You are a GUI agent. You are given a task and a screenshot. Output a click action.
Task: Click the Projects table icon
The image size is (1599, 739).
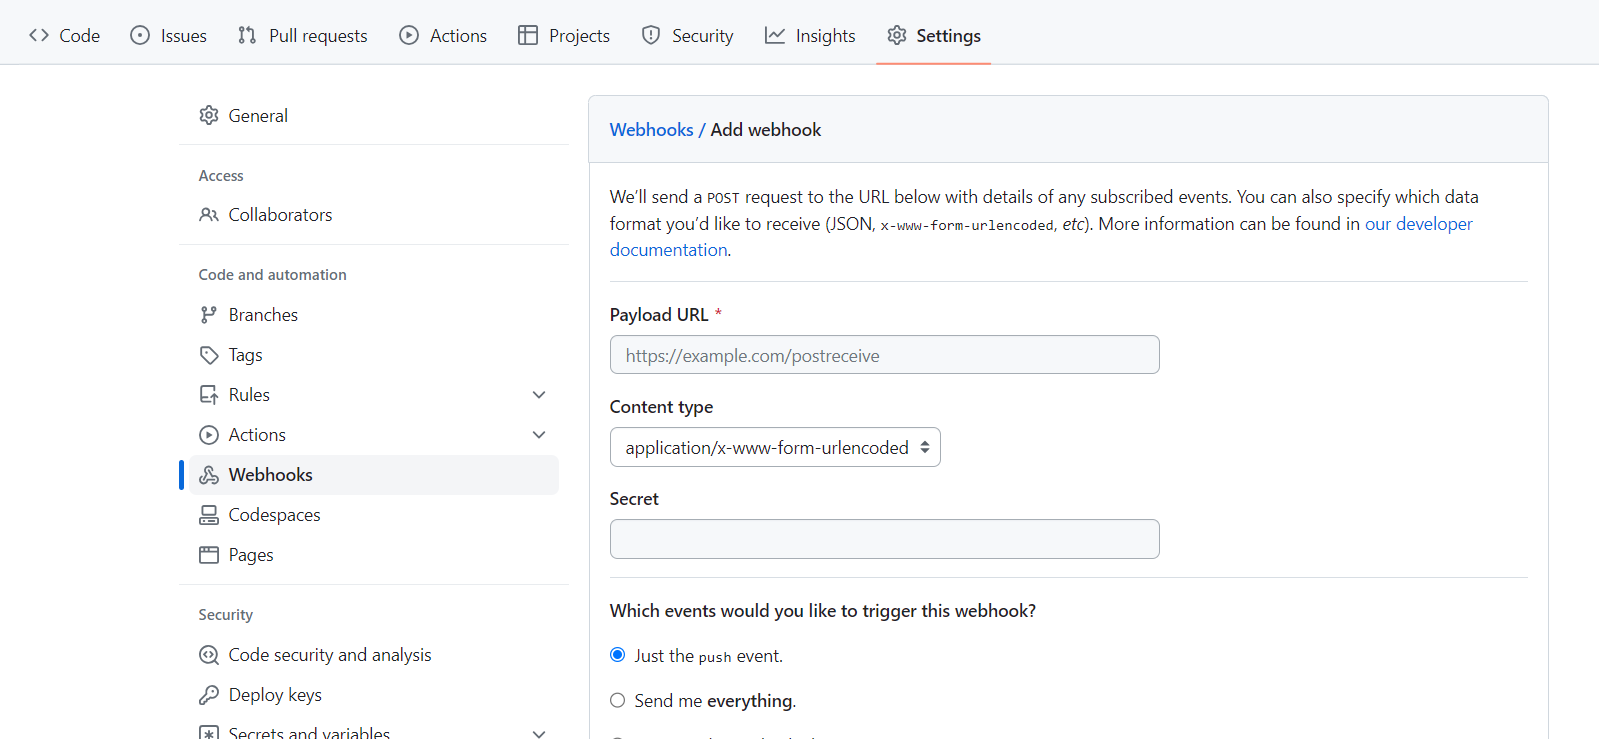coord(528,36)
